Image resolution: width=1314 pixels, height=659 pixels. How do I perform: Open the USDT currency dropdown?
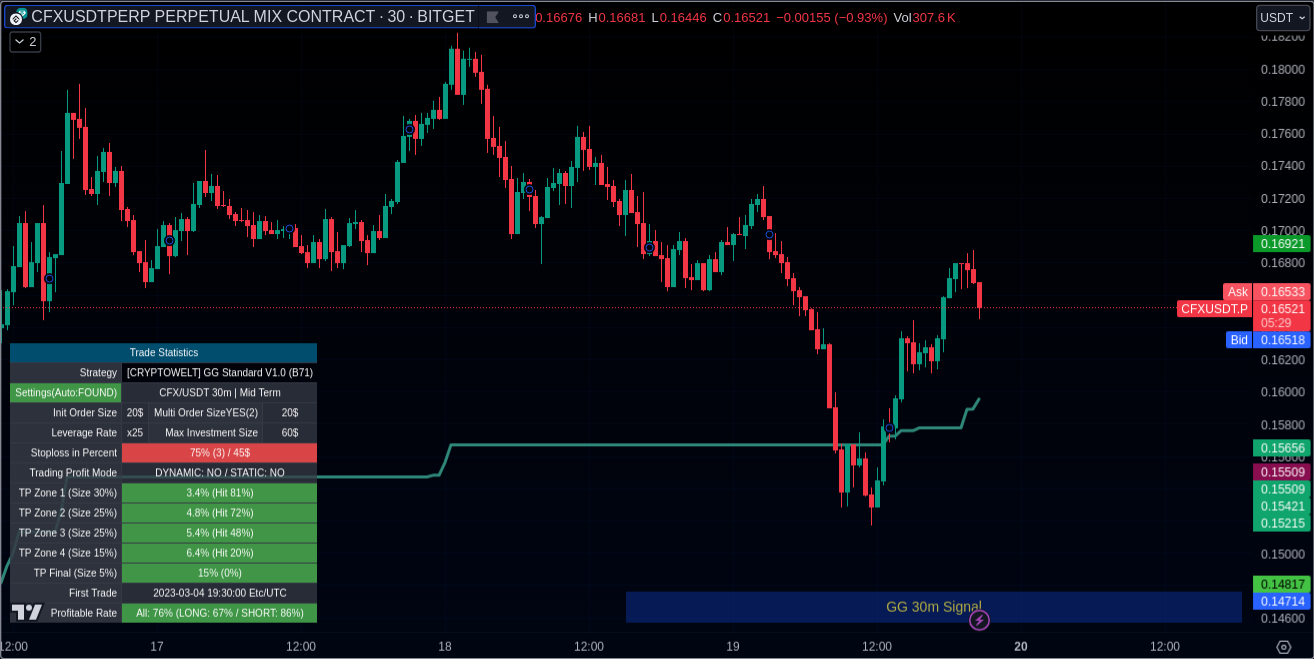1281,17
